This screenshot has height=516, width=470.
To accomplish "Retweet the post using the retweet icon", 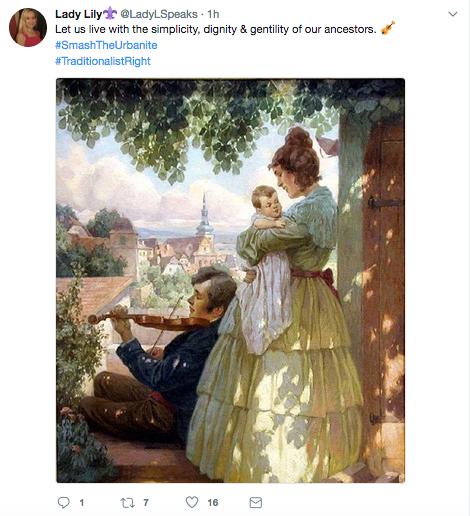I will pyautogui.click(x=127, y=502).
